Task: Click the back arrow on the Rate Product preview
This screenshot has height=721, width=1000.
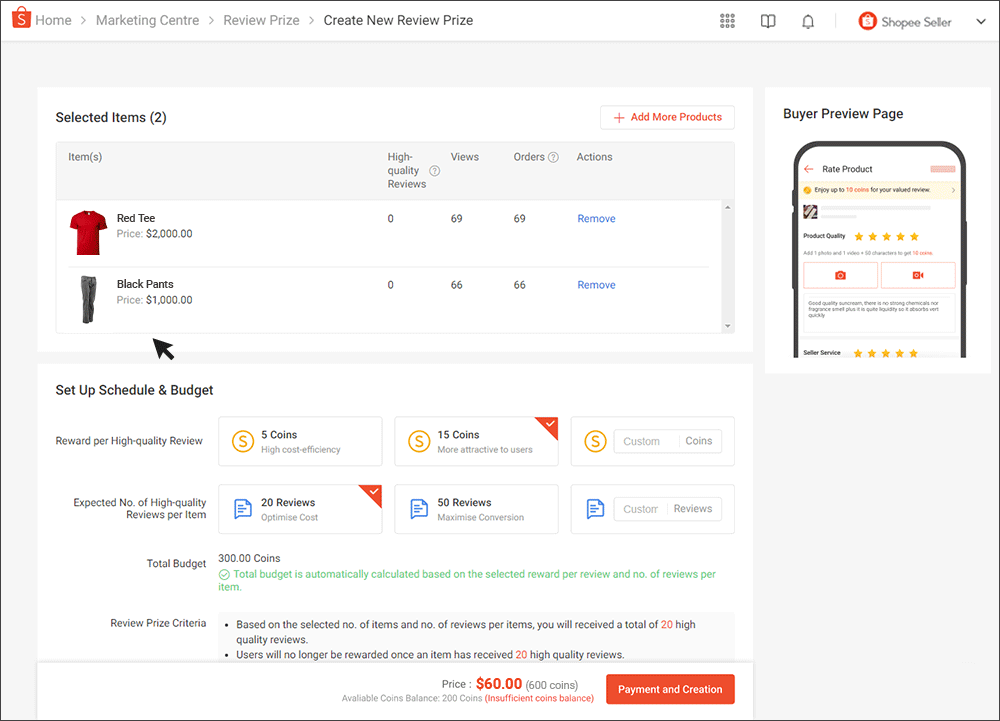Action: (808, 169)
